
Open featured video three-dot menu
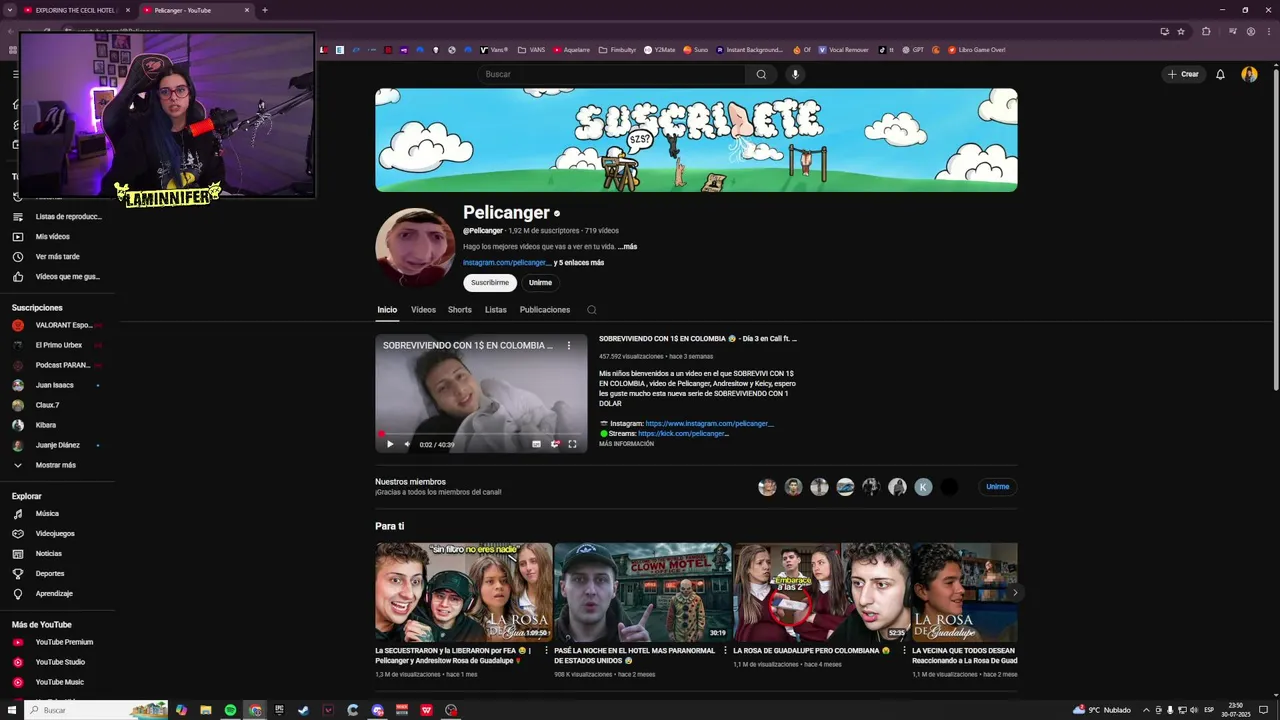click(x=569, y=345)
